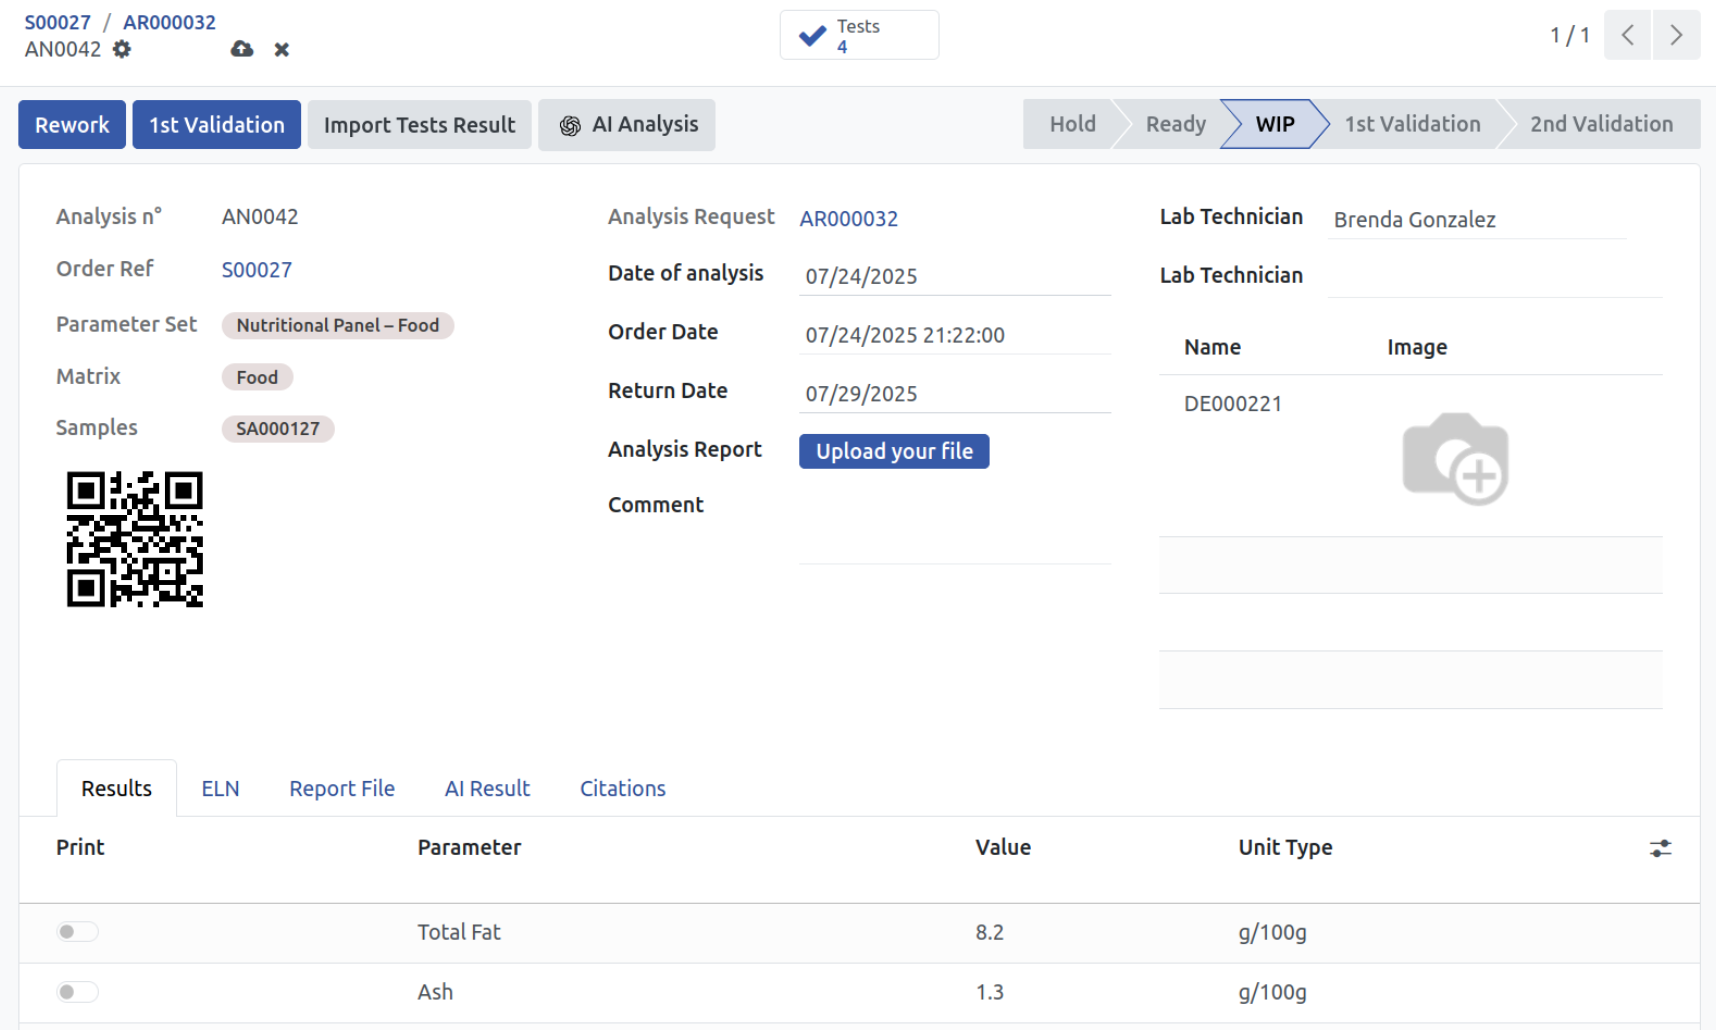Viewport: 1716px width, 1030px height.
Task: Click the Nutritional Panel – Food tag
Action: 338,325
